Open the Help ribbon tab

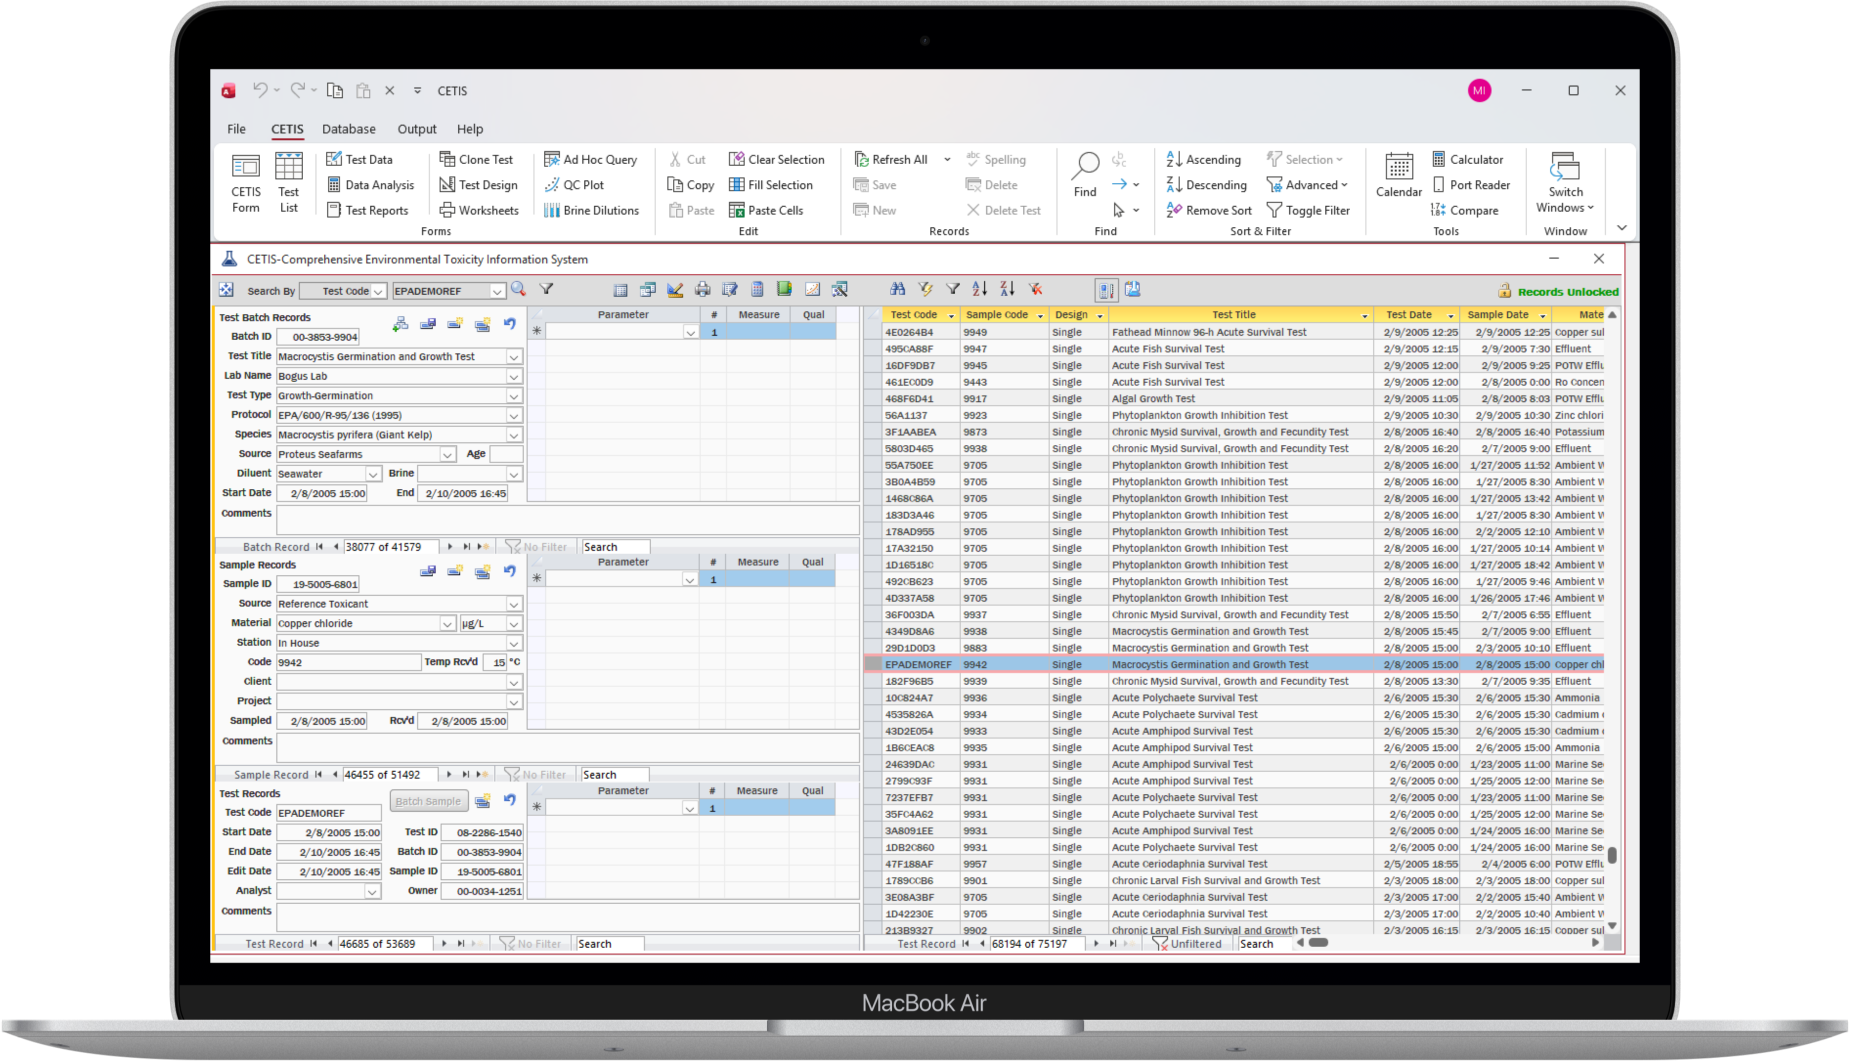click(x=470, y=129)
